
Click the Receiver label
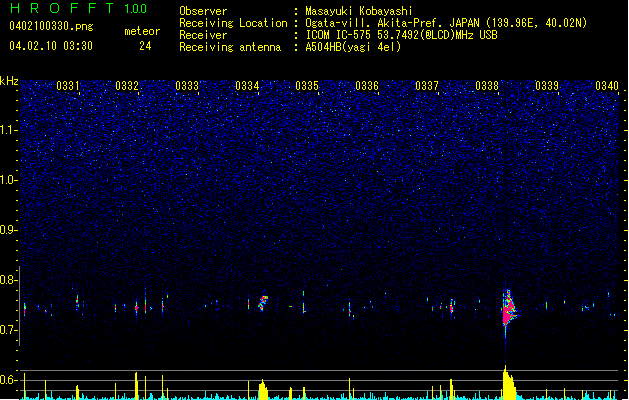click(203, 35)
